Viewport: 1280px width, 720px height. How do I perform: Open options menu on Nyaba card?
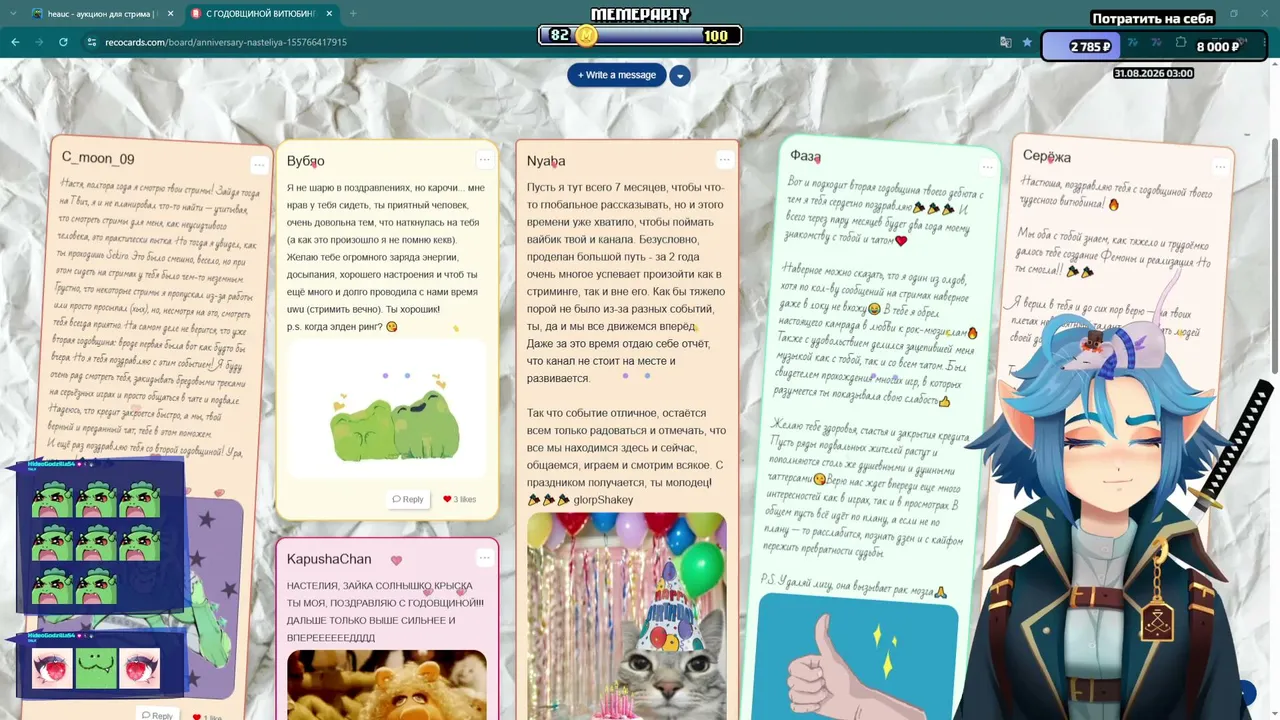click(725, 159)
